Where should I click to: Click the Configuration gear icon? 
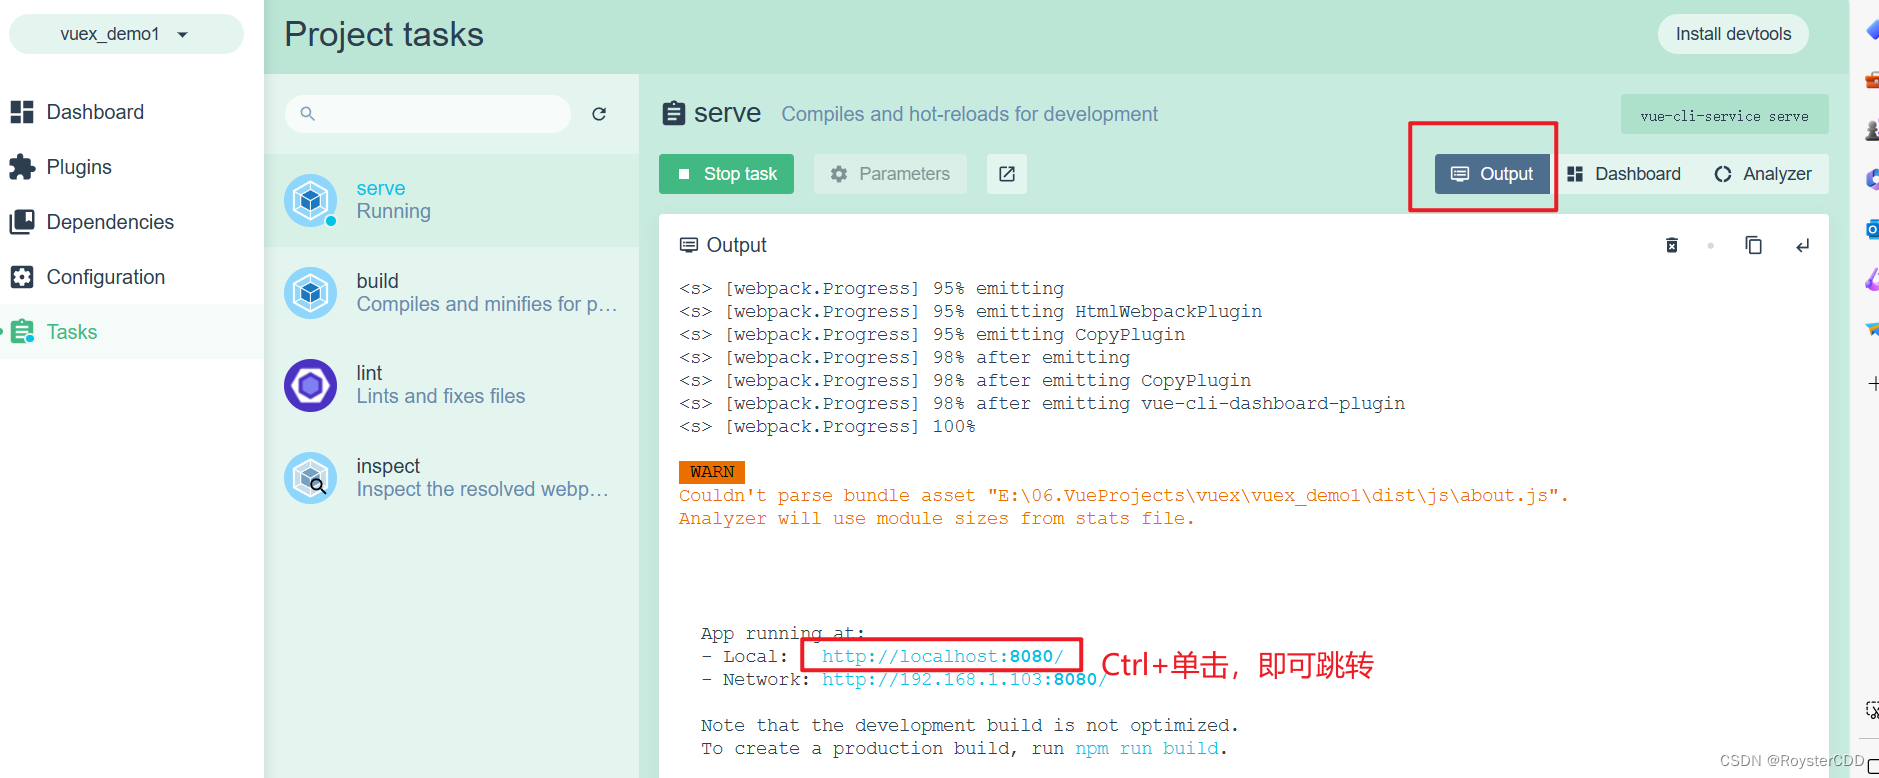(x=22, y=277)
